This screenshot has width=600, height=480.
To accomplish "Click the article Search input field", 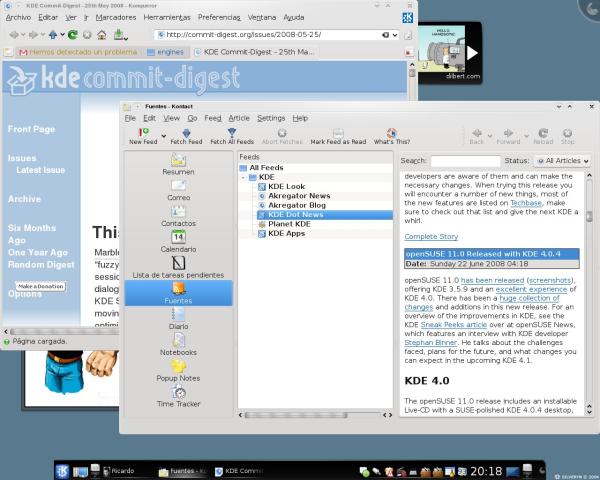I will [465, 161].
